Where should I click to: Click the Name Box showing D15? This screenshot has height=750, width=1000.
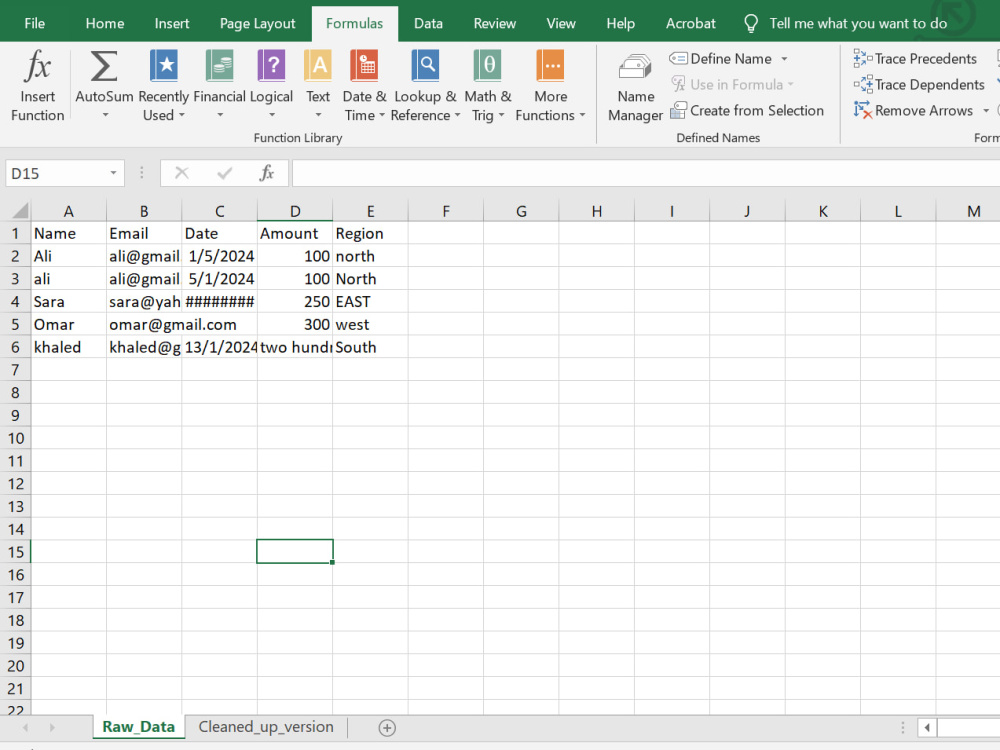(x=56, y=173)
